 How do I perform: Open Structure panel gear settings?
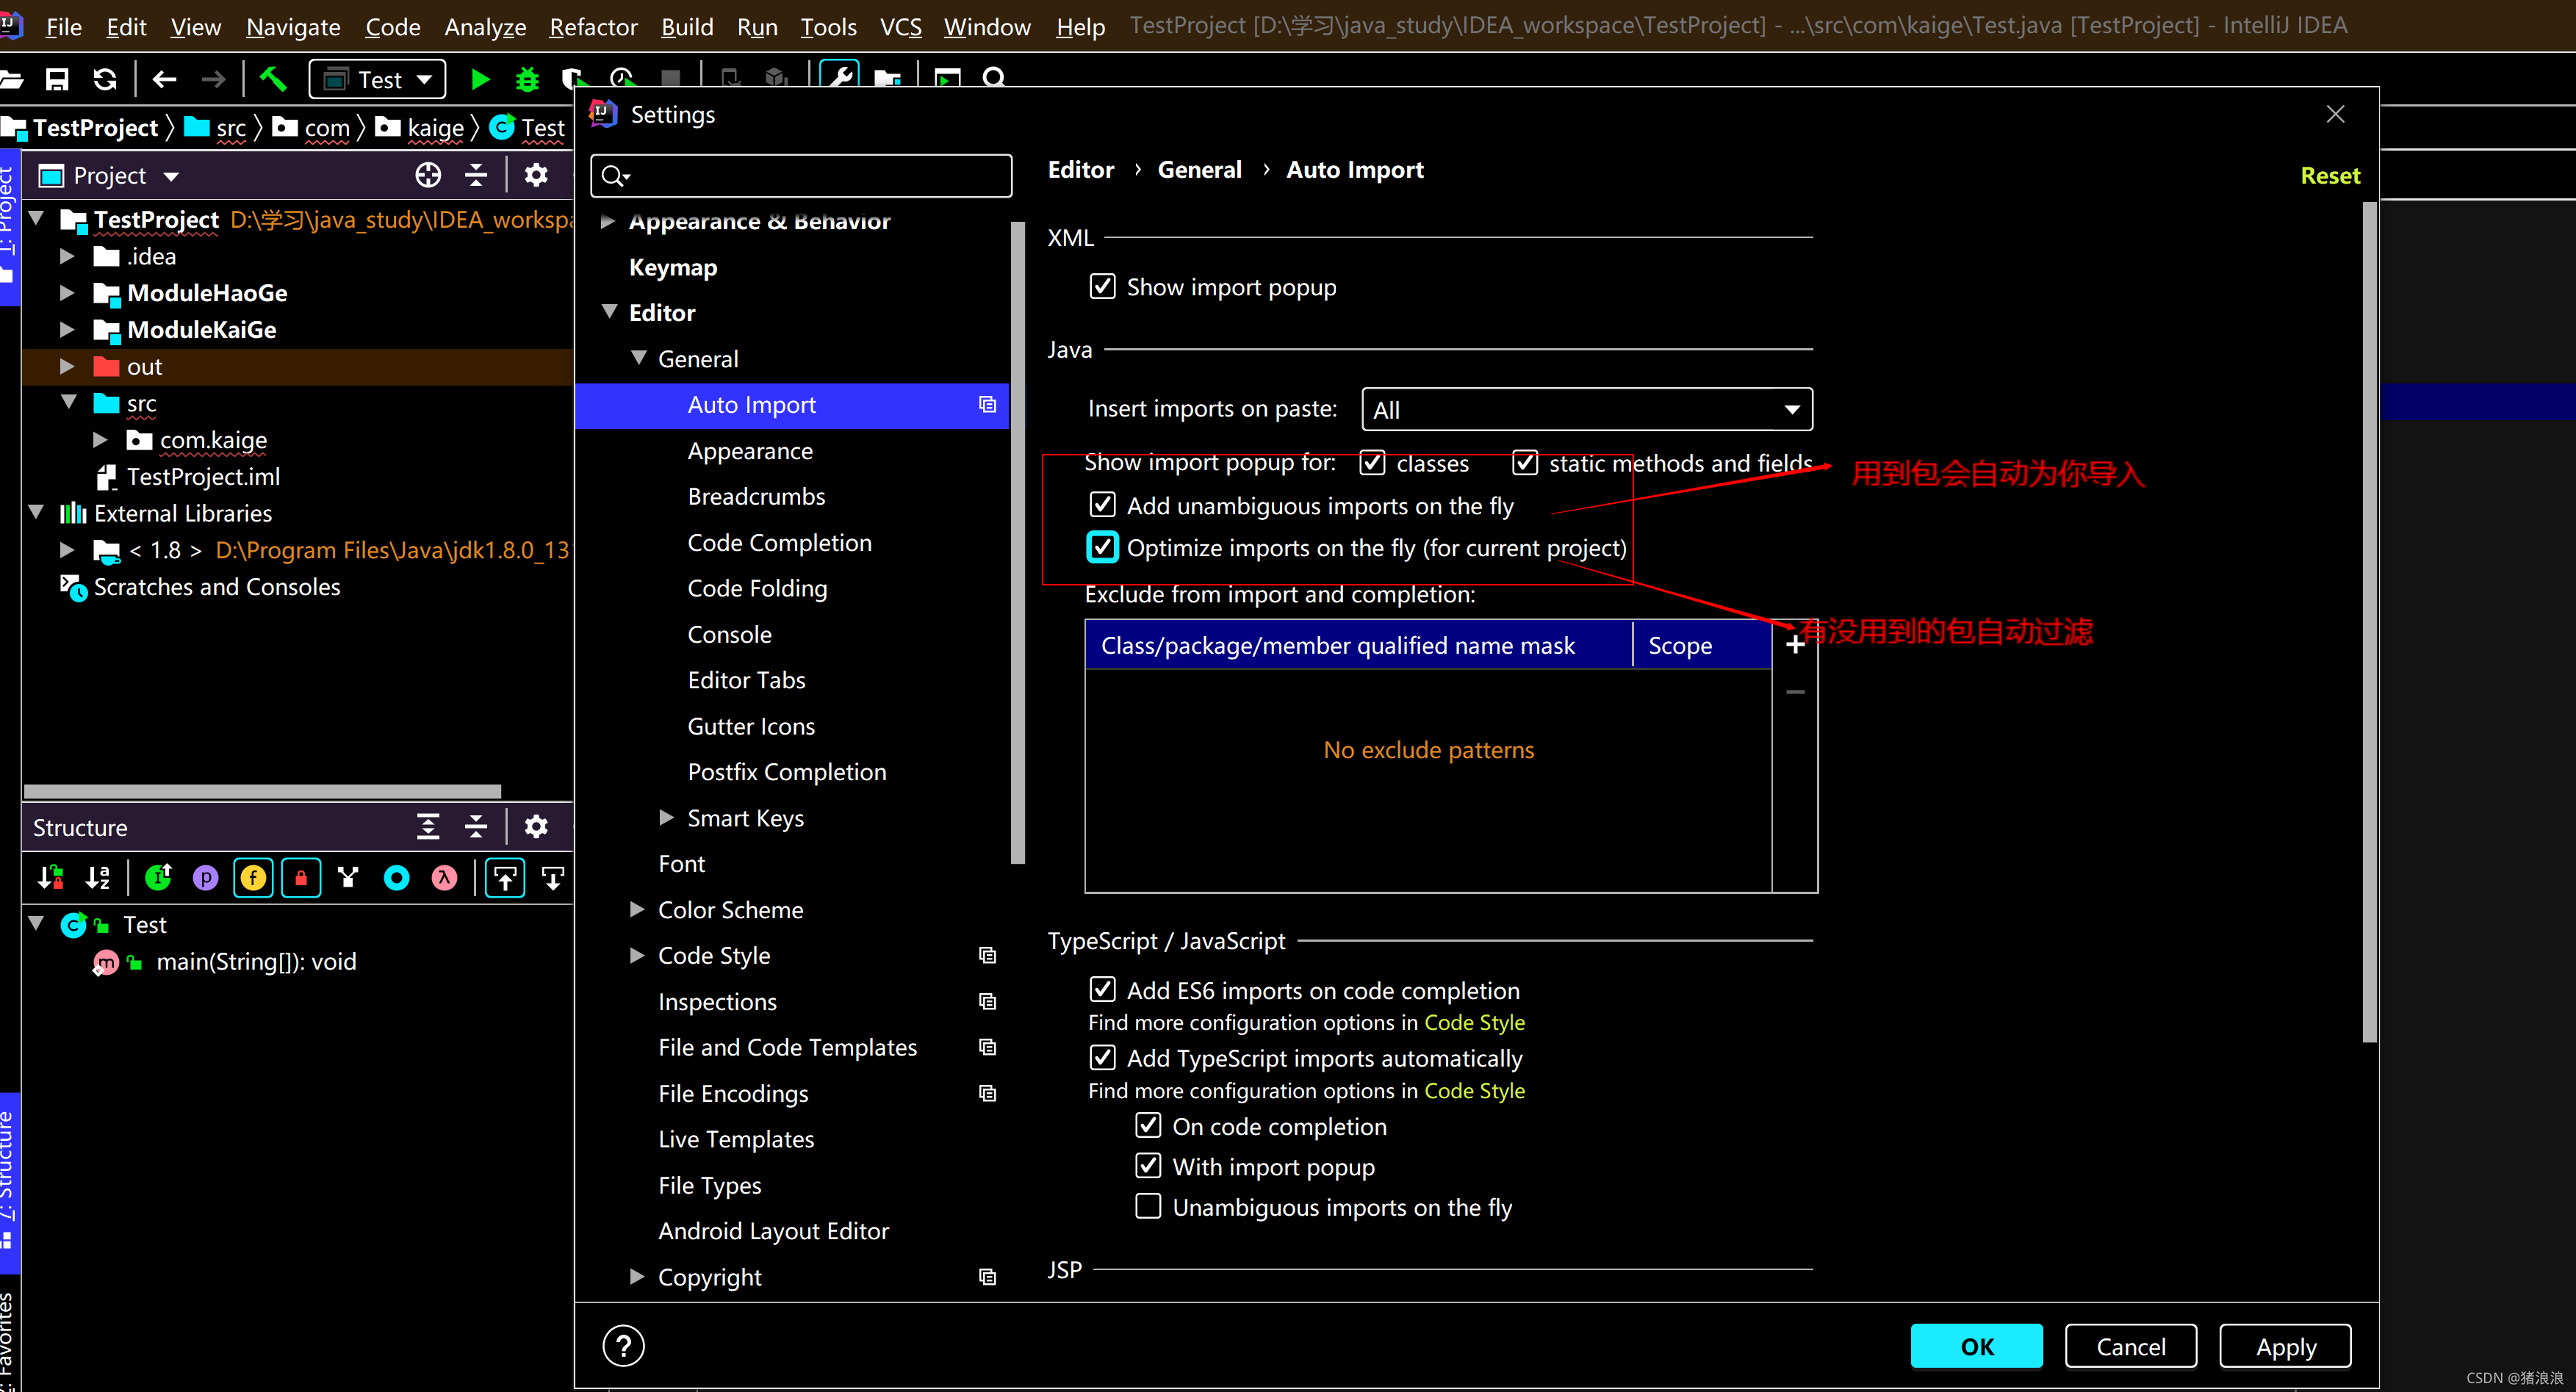coord(536,826)
